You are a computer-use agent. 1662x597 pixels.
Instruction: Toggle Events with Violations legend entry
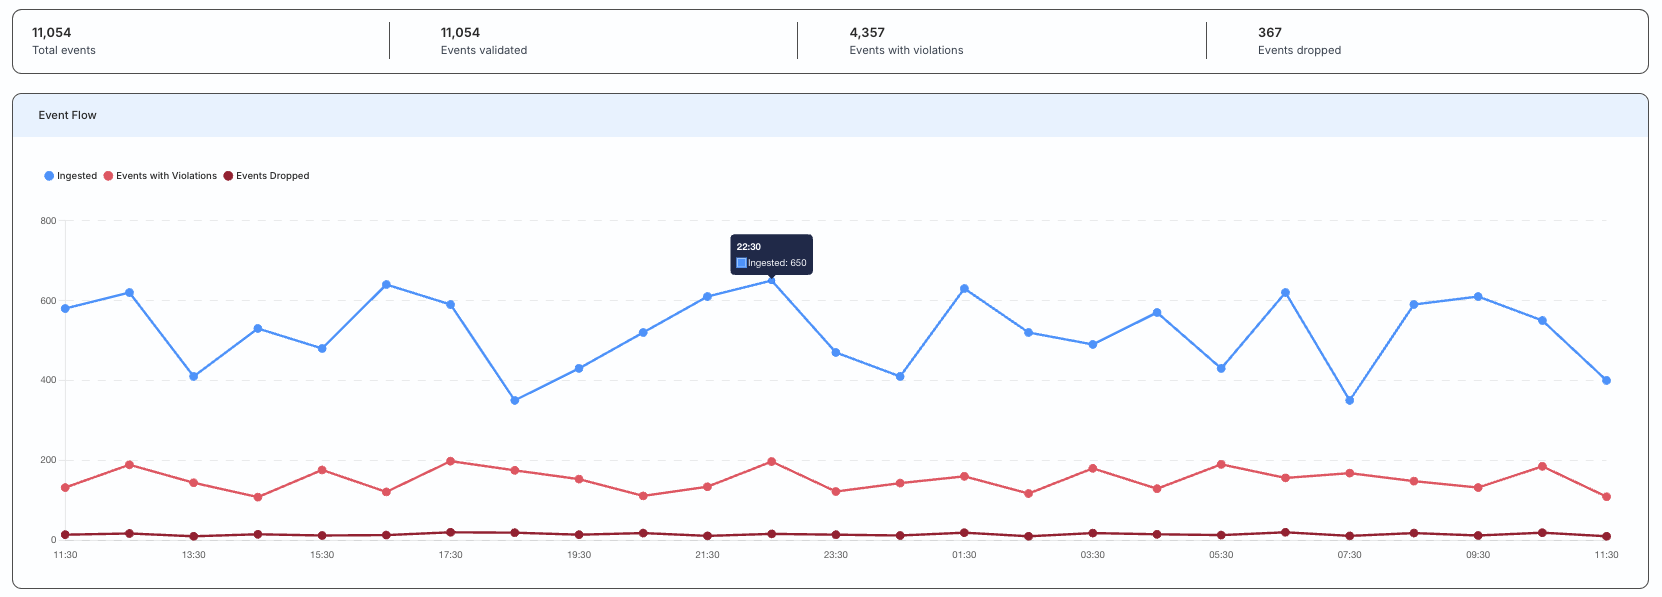[160, 176]
